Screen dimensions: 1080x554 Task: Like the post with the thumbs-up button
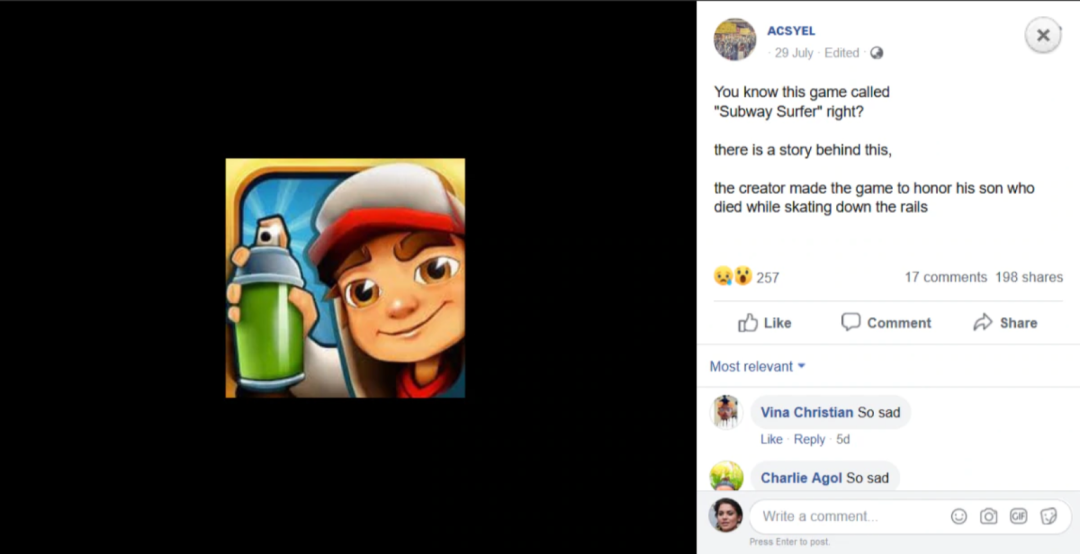(x=765, y=322)
